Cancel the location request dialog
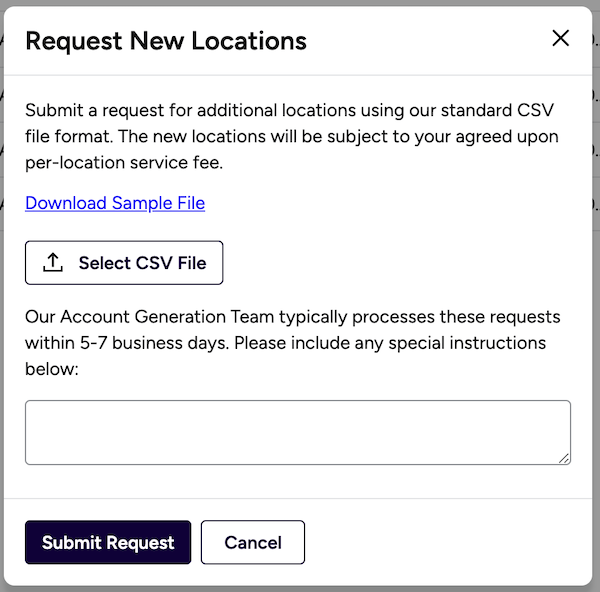The height and width of the screenshot is (592, 600). pos(253,542)
